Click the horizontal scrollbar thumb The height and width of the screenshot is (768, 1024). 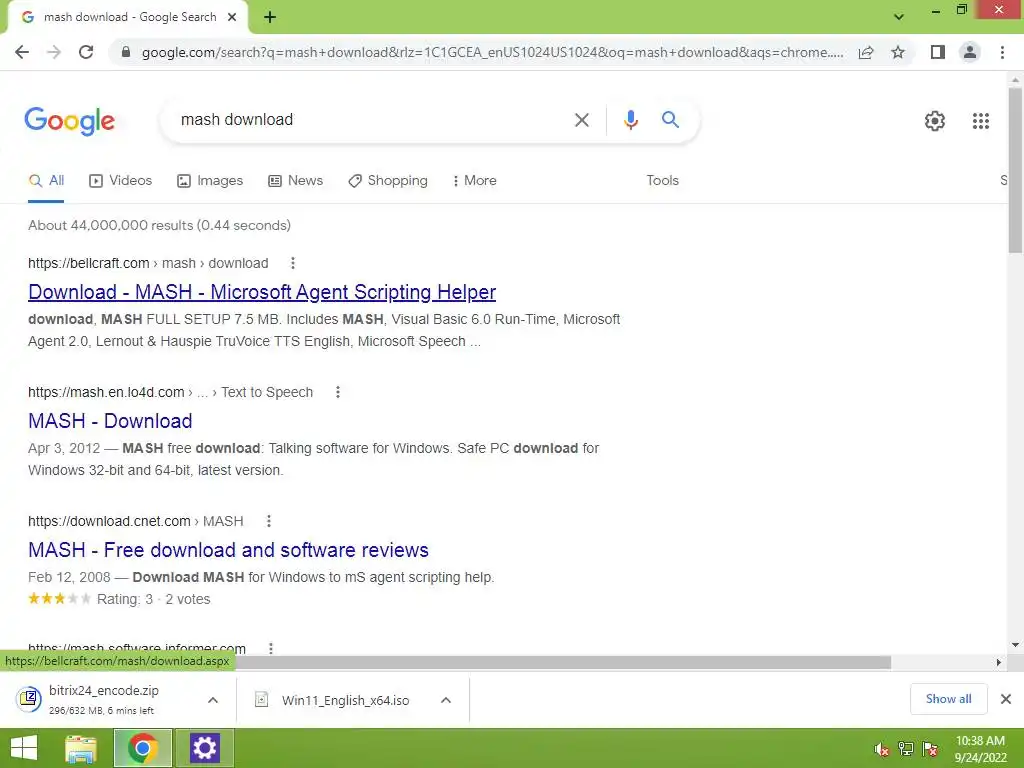pyautogui.click(x=563, y=662)
